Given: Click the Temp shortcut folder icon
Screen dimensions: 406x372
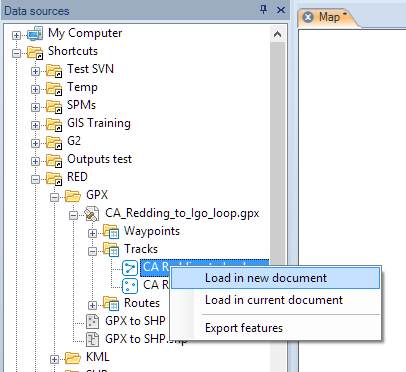Looking at the screenshot, I should pyautogui.click(x=54, y=88).
